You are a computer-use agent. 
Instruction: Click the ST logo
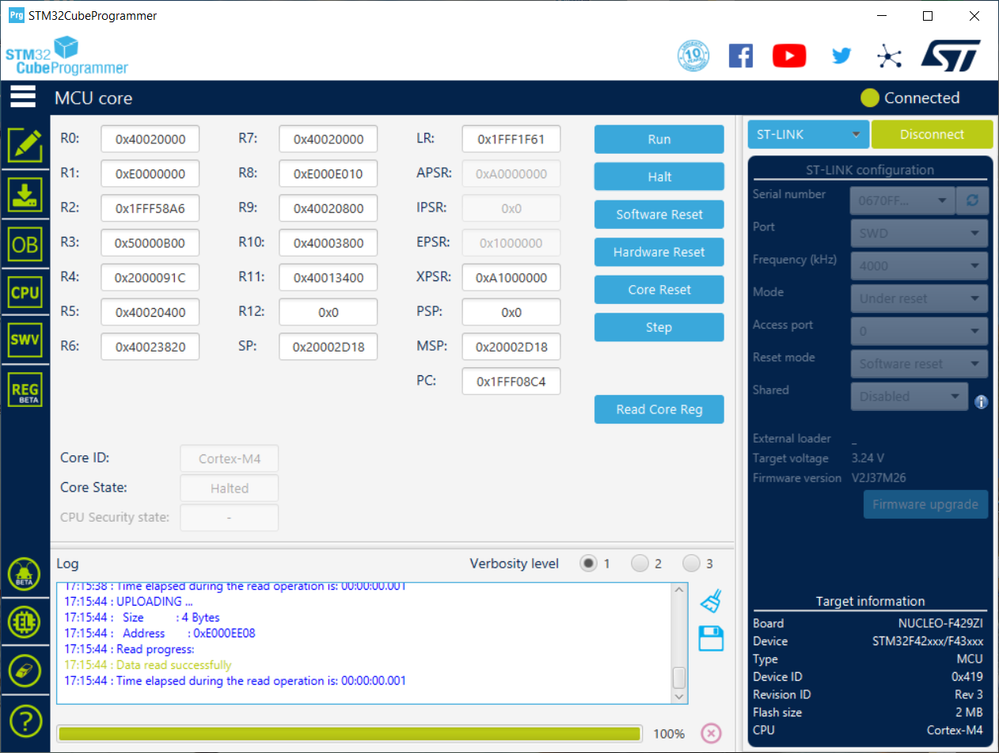[x=951, y=56]
